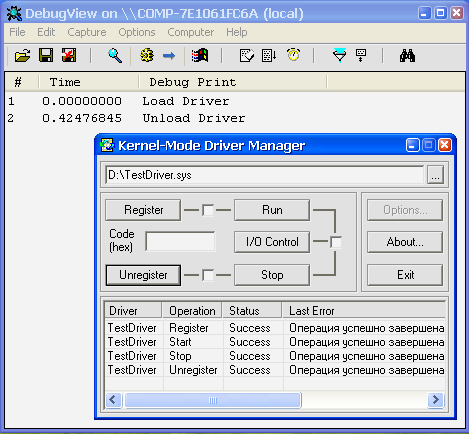
Task: Toggle checkbox between Register and Run
Action: (208, 210)
